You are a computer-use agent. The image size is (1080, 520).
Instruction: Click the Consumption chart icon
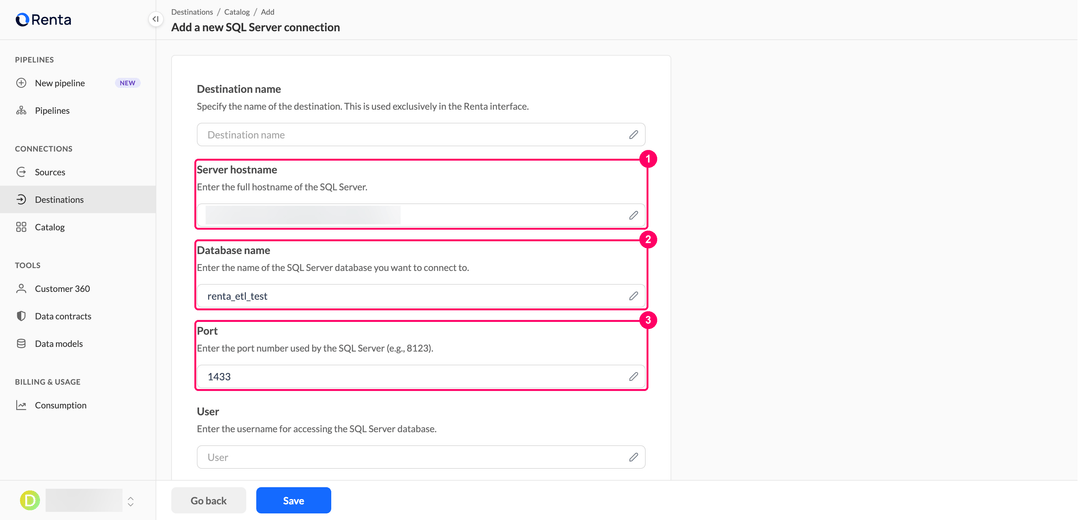pyautogui.click(x=21, y=406)
